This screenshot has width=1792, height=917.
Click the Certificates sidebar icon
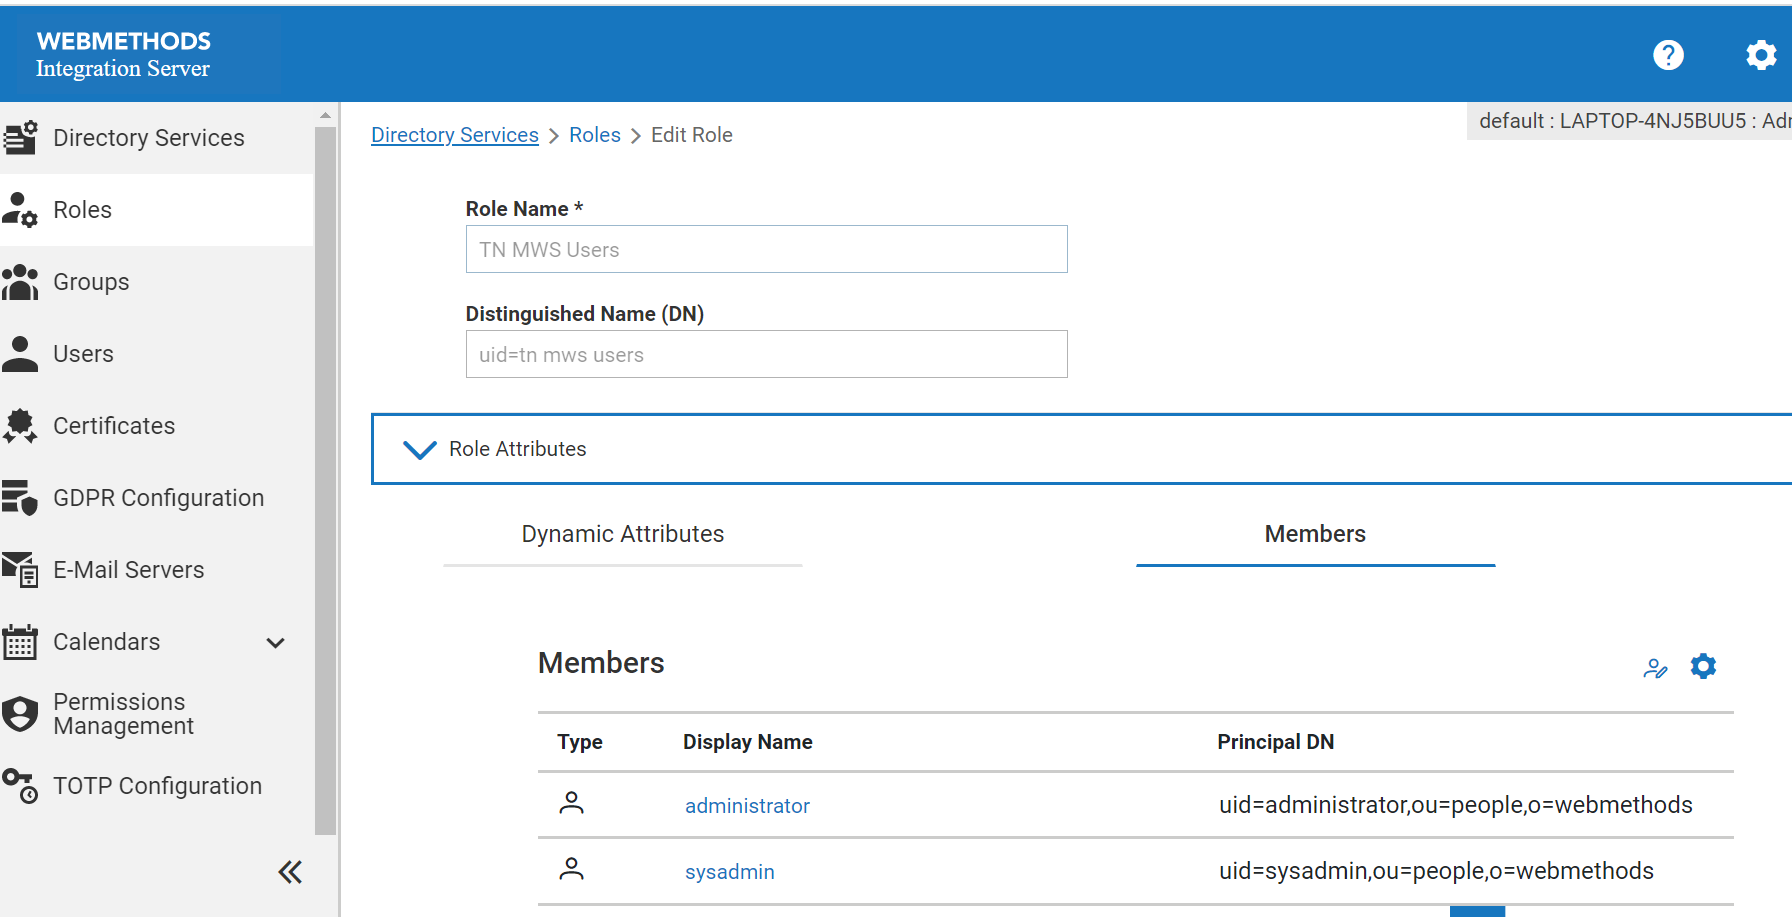[x=20, y=426]
